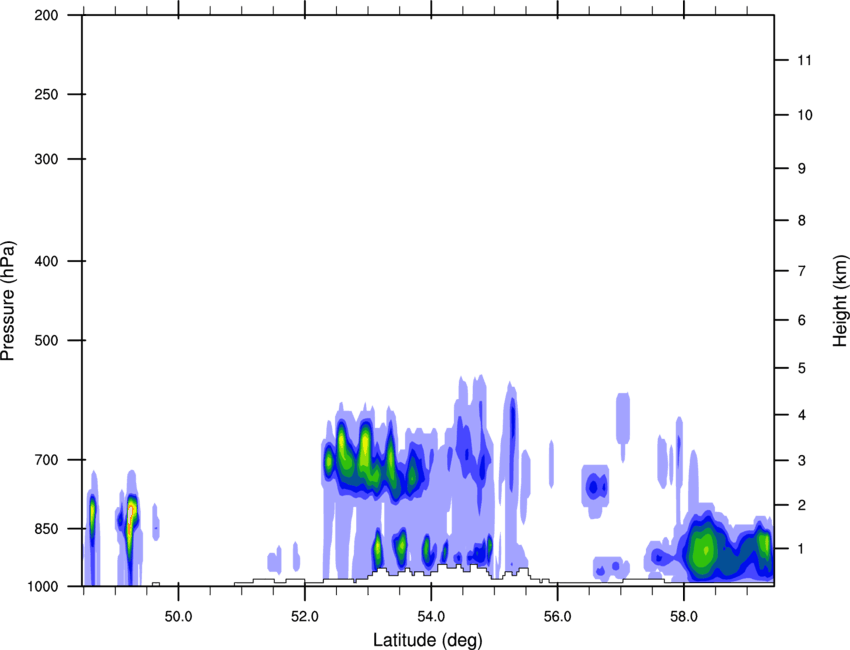Click the 5 km height label
The image size is (850, 650).
[802, 369]
